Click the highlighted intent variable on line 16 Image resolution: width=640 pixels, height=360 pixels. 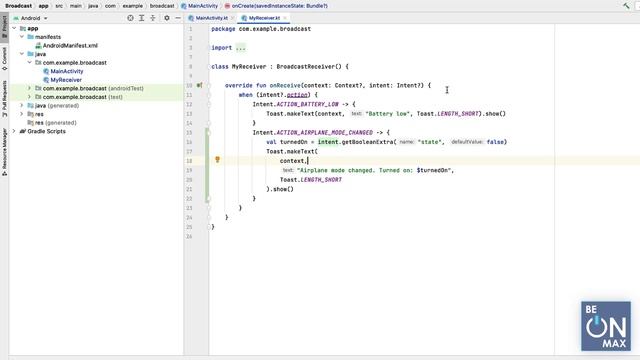[x=328, y=142]
